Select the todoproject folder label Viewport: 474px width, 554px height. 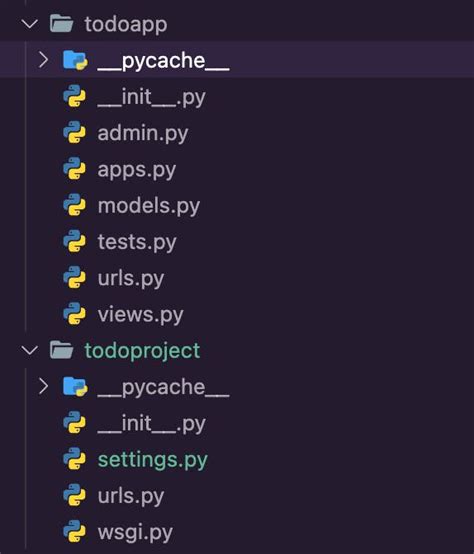(142, 351)
